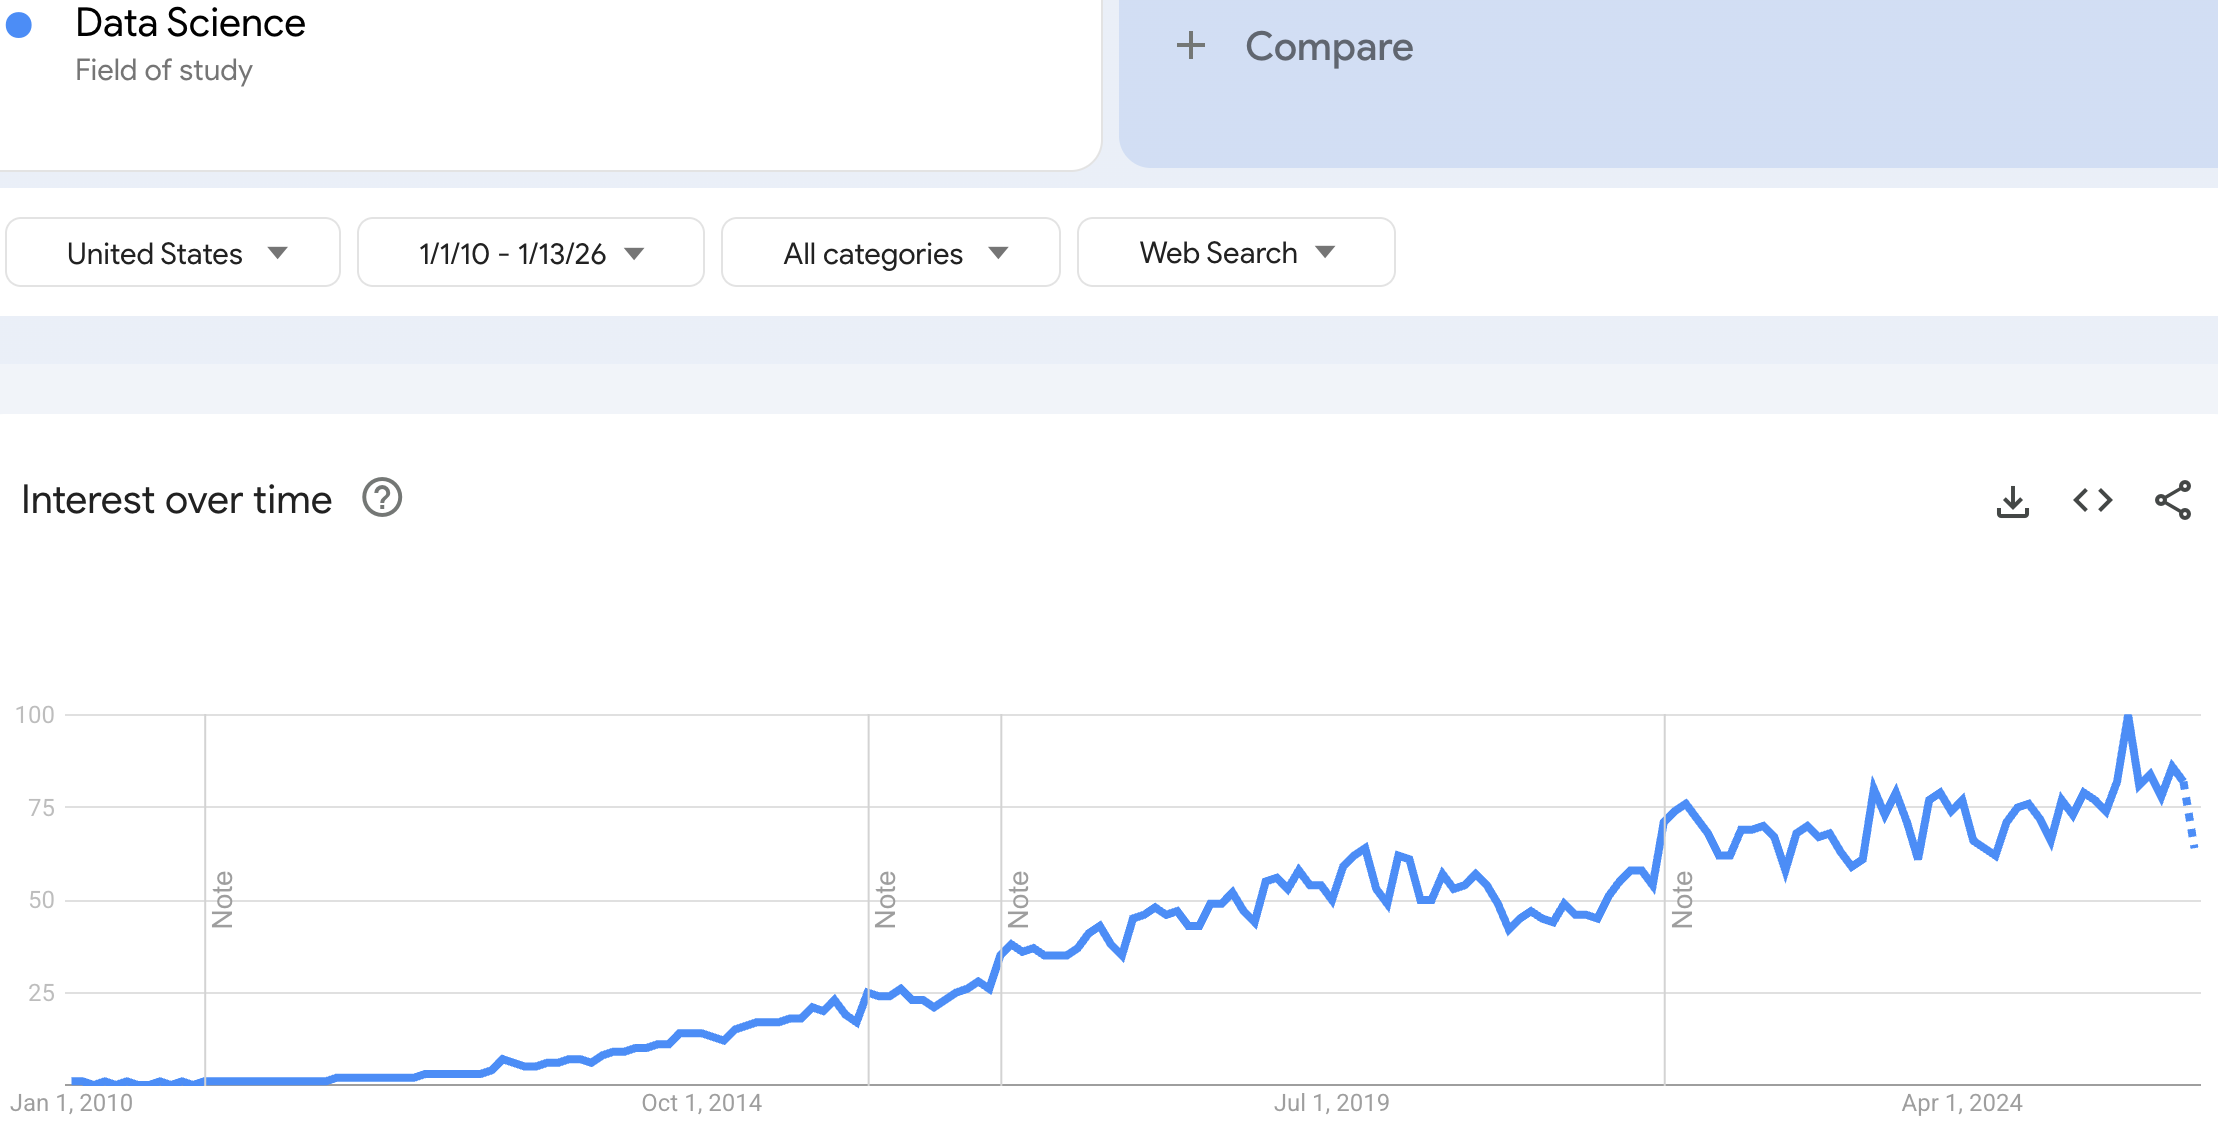The height and width of the screenshot is (1122, 2218).
Task: Click the Field of study subtitle
Action: [164, 70]
